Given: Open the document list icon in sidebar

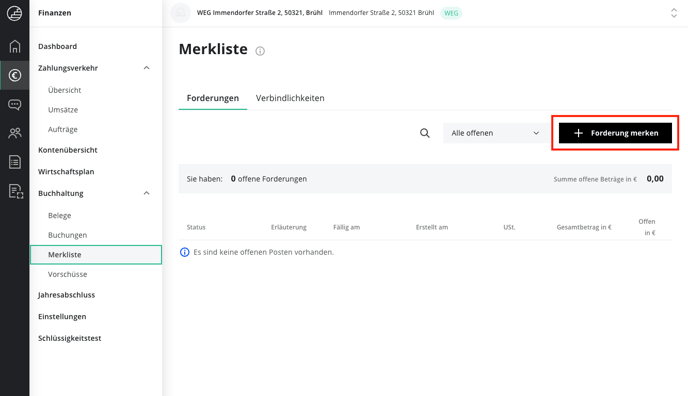Looking at the screenshot, I should click(x=14, y=162).
